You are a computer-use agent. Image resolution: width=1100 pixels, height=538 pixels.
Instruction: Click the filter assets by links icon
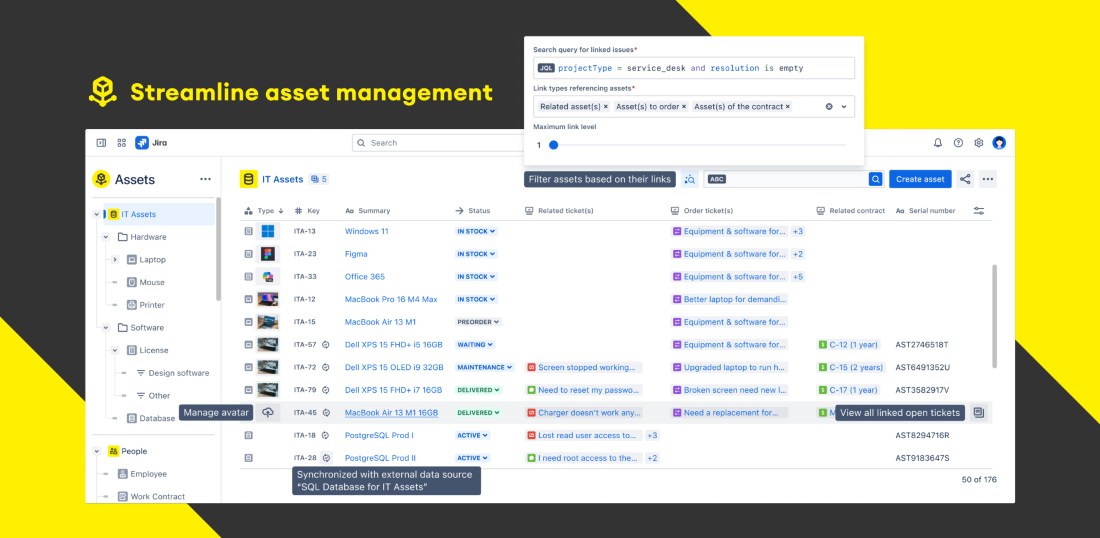(689, 179)
